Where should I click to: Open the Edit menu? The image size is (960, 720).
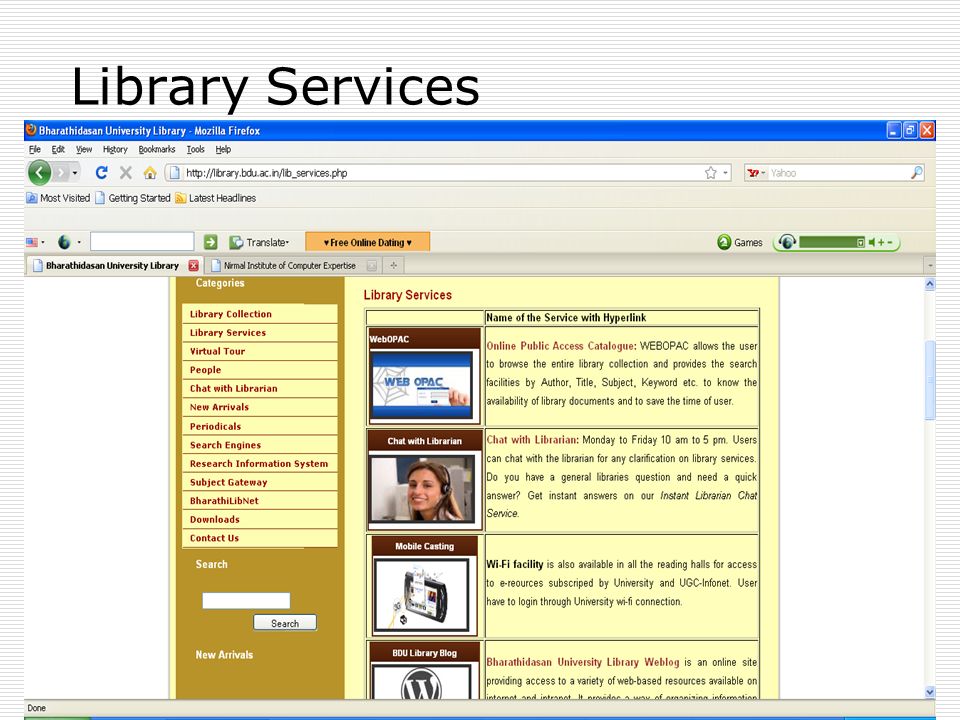click(58, 149)
